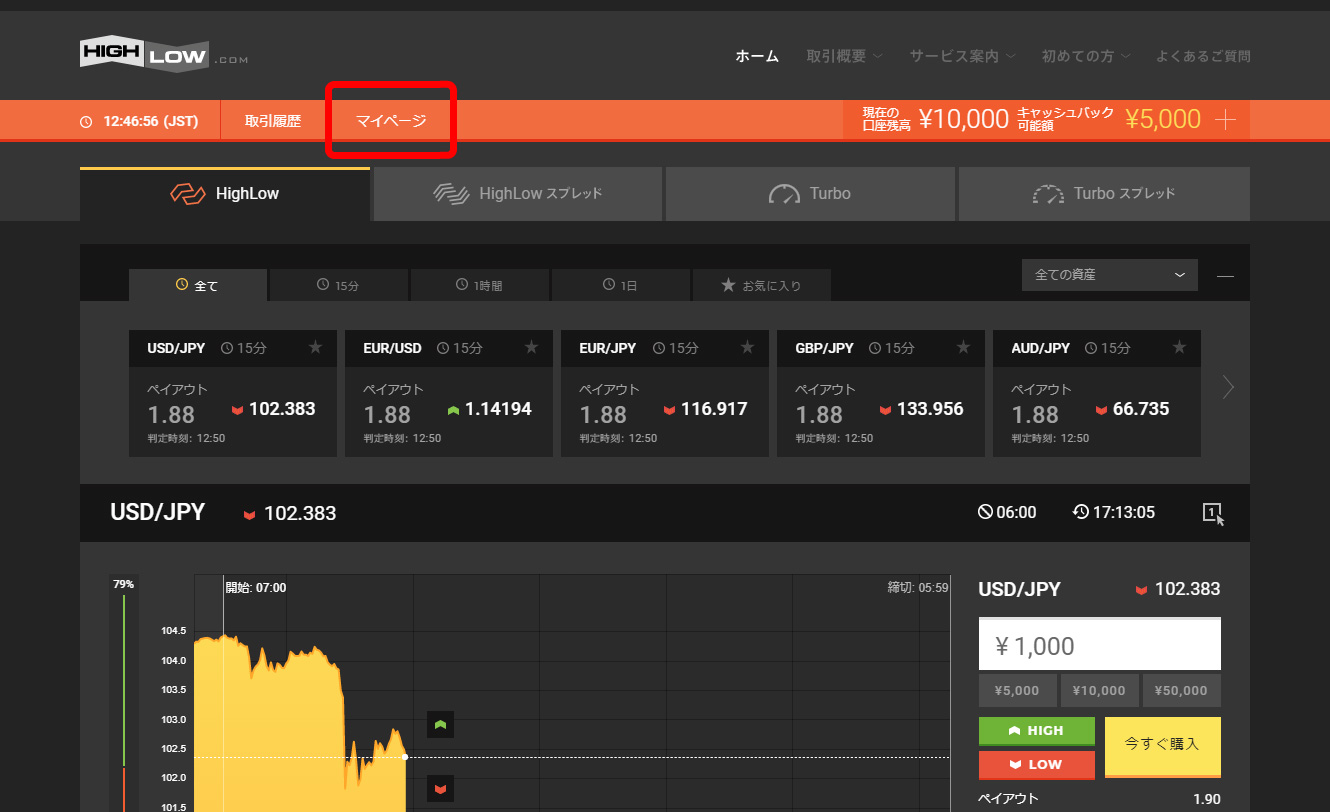Click the 79% sentiment indicator bar
1330x812 pixels.
click(124, 695)
